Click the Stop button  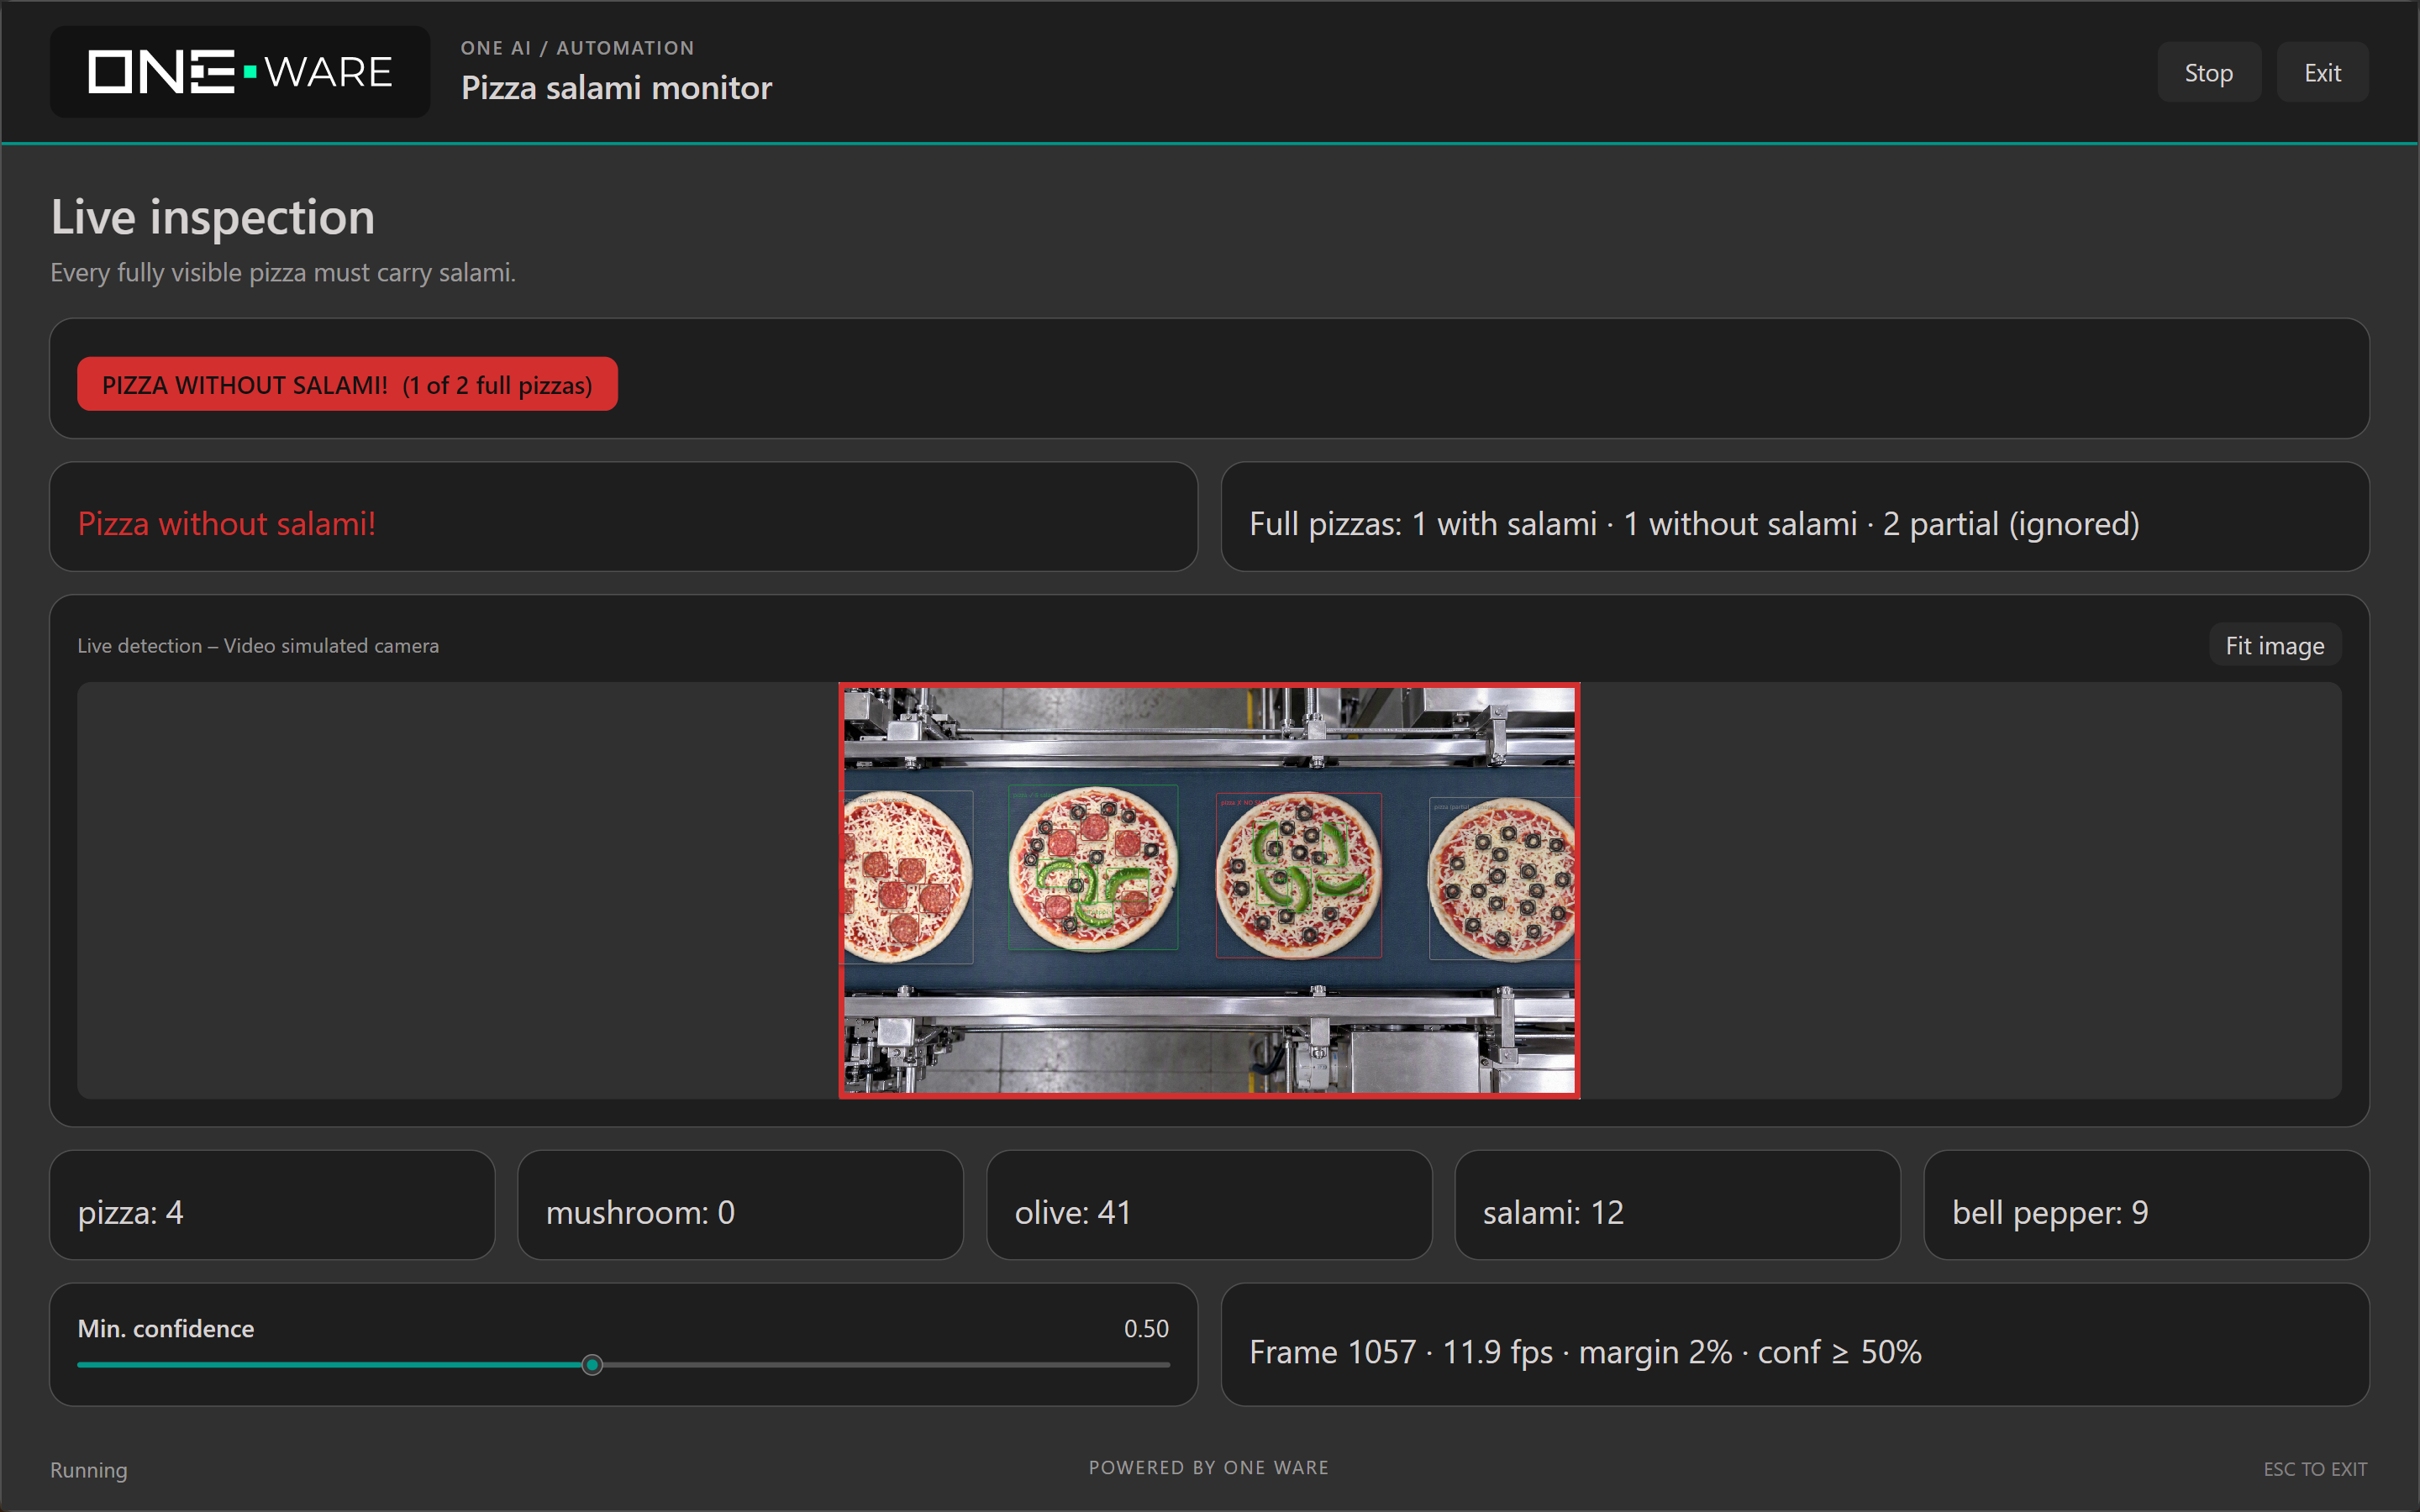2208,72
